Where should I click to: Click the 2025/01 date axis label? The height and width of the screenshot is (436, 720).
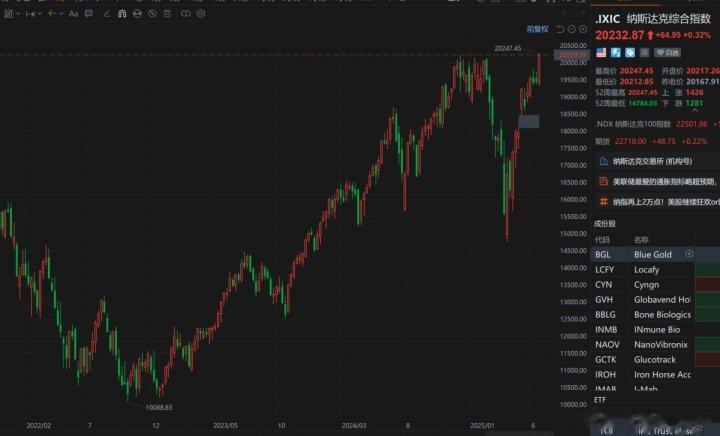(x=482, y=426)
